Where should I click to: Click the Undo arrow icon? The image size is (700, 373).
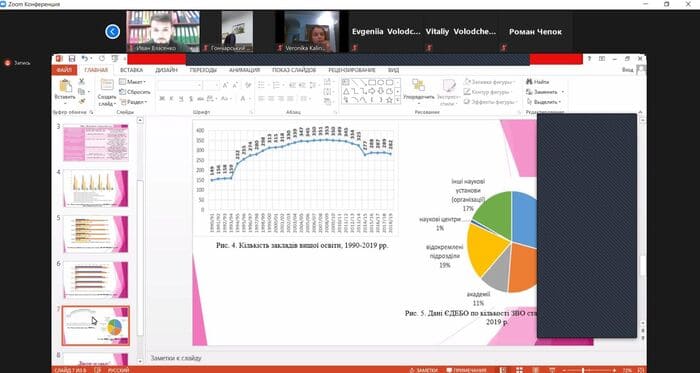pos(84,58)
